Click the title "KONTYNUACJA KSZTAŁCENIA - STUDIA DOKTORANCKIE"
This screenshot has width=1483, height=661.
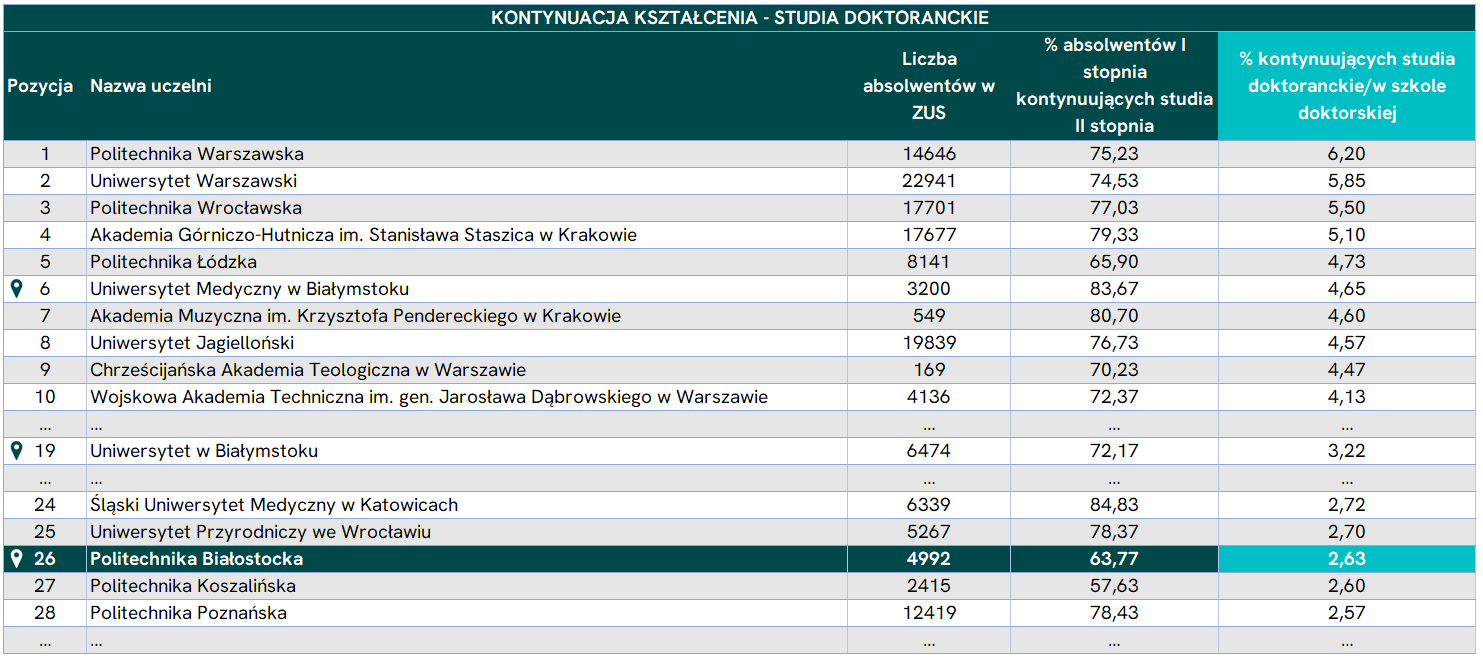tap(740, 18)
